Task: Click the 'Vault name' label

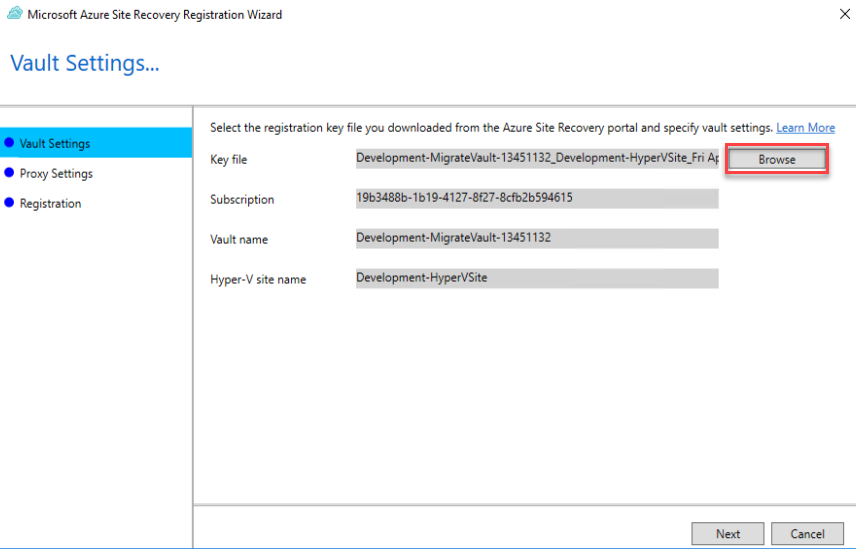Action: point(239,240)
